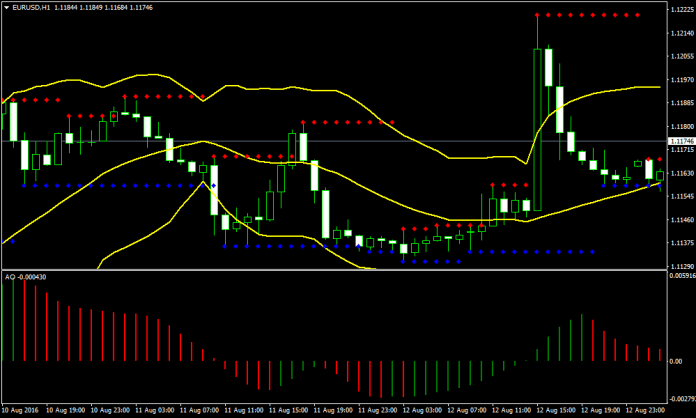Click the 1.11630 price scale label

pyautogui.click(x=681, y=173)
